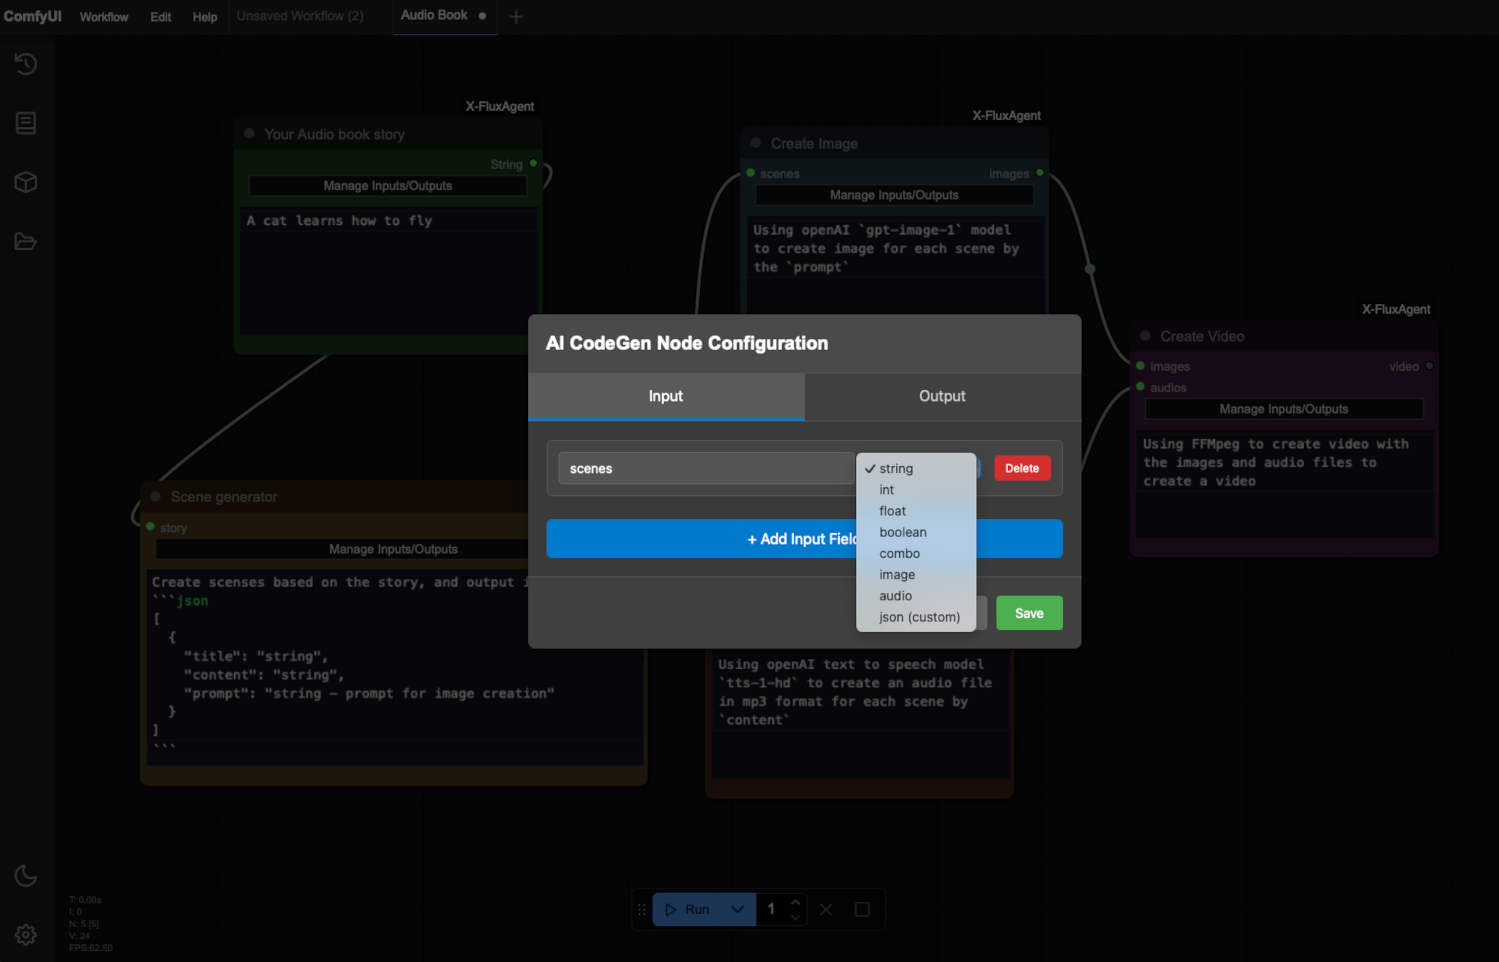The width and height of the screenshot is (1499, 962).
Task: Edit the scenes input name field
Action: 706,468
